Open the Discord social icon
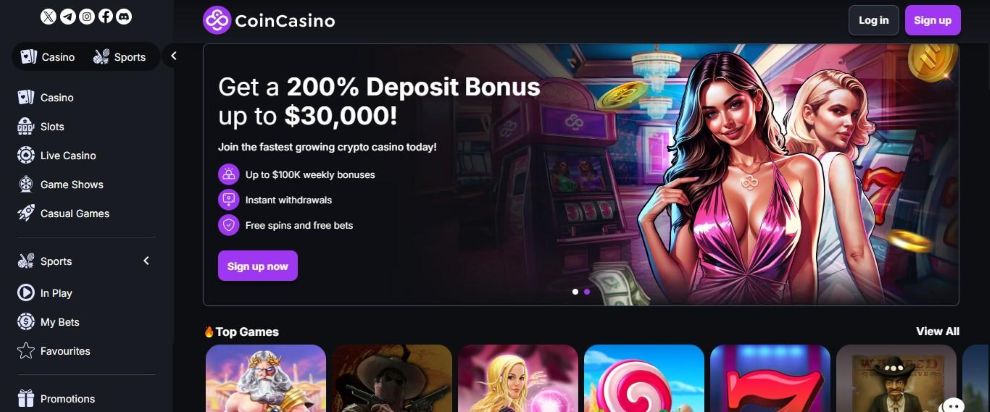 [x=124, y=16]
